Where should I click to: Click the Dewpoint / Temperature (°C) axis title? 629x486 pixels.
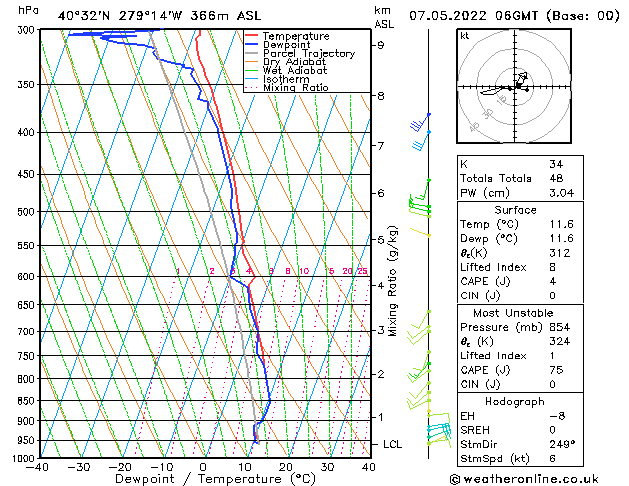click(215, 479)
